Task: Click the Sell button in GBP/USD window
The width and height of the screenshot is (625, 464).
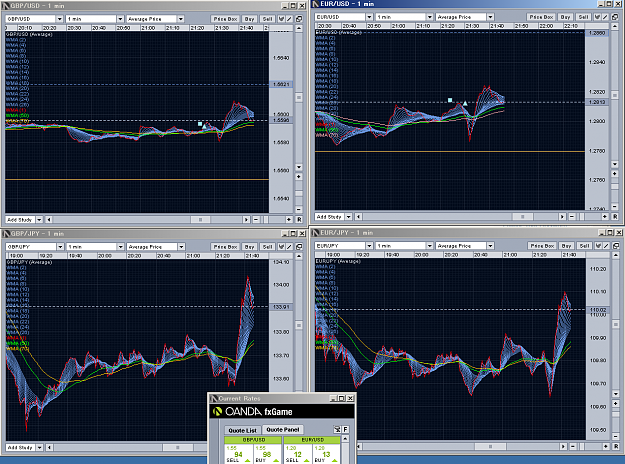Action: (x=267, y=19)
